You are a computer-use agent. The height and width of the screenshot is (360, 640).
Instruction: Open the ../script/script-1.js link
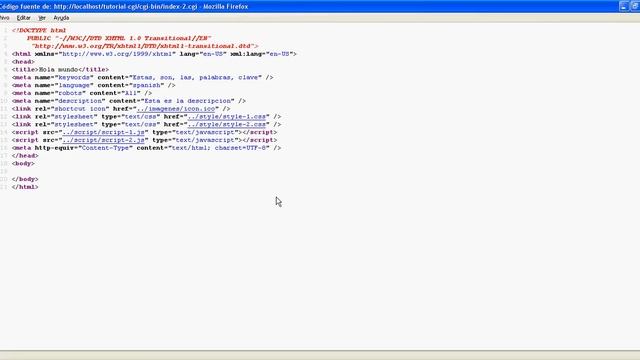point(104,132)
